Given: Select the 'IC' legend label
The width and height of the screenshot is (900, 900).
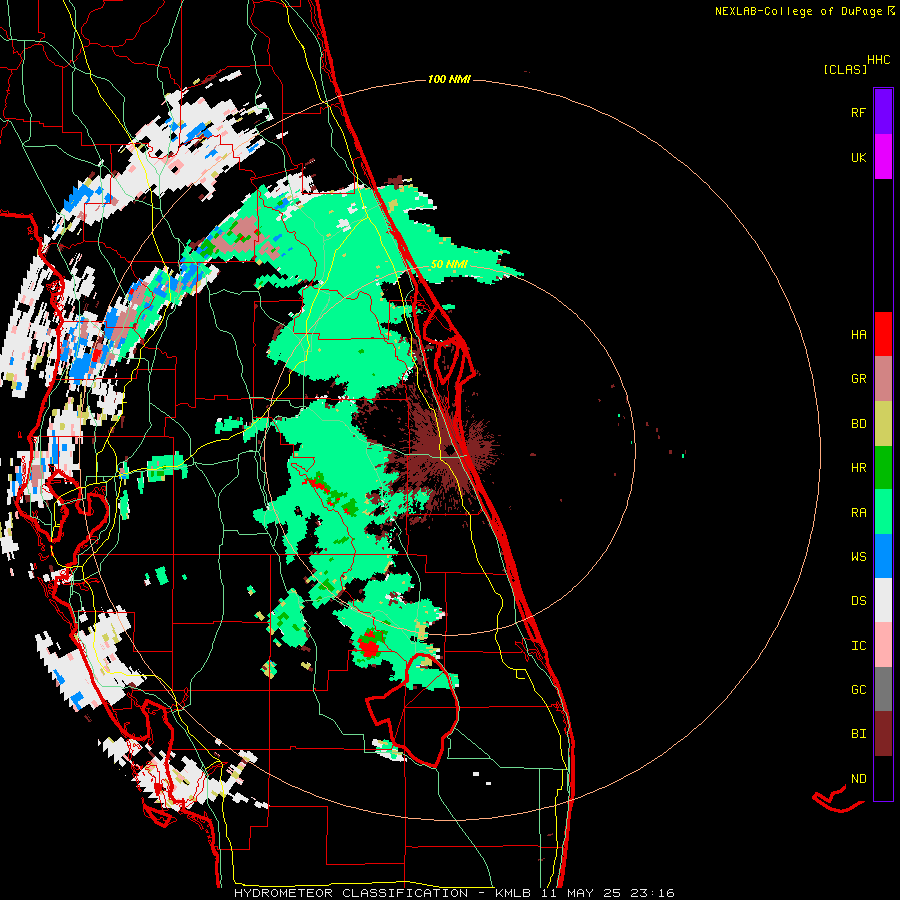Looking at the screenshot, I should (858, 646).
